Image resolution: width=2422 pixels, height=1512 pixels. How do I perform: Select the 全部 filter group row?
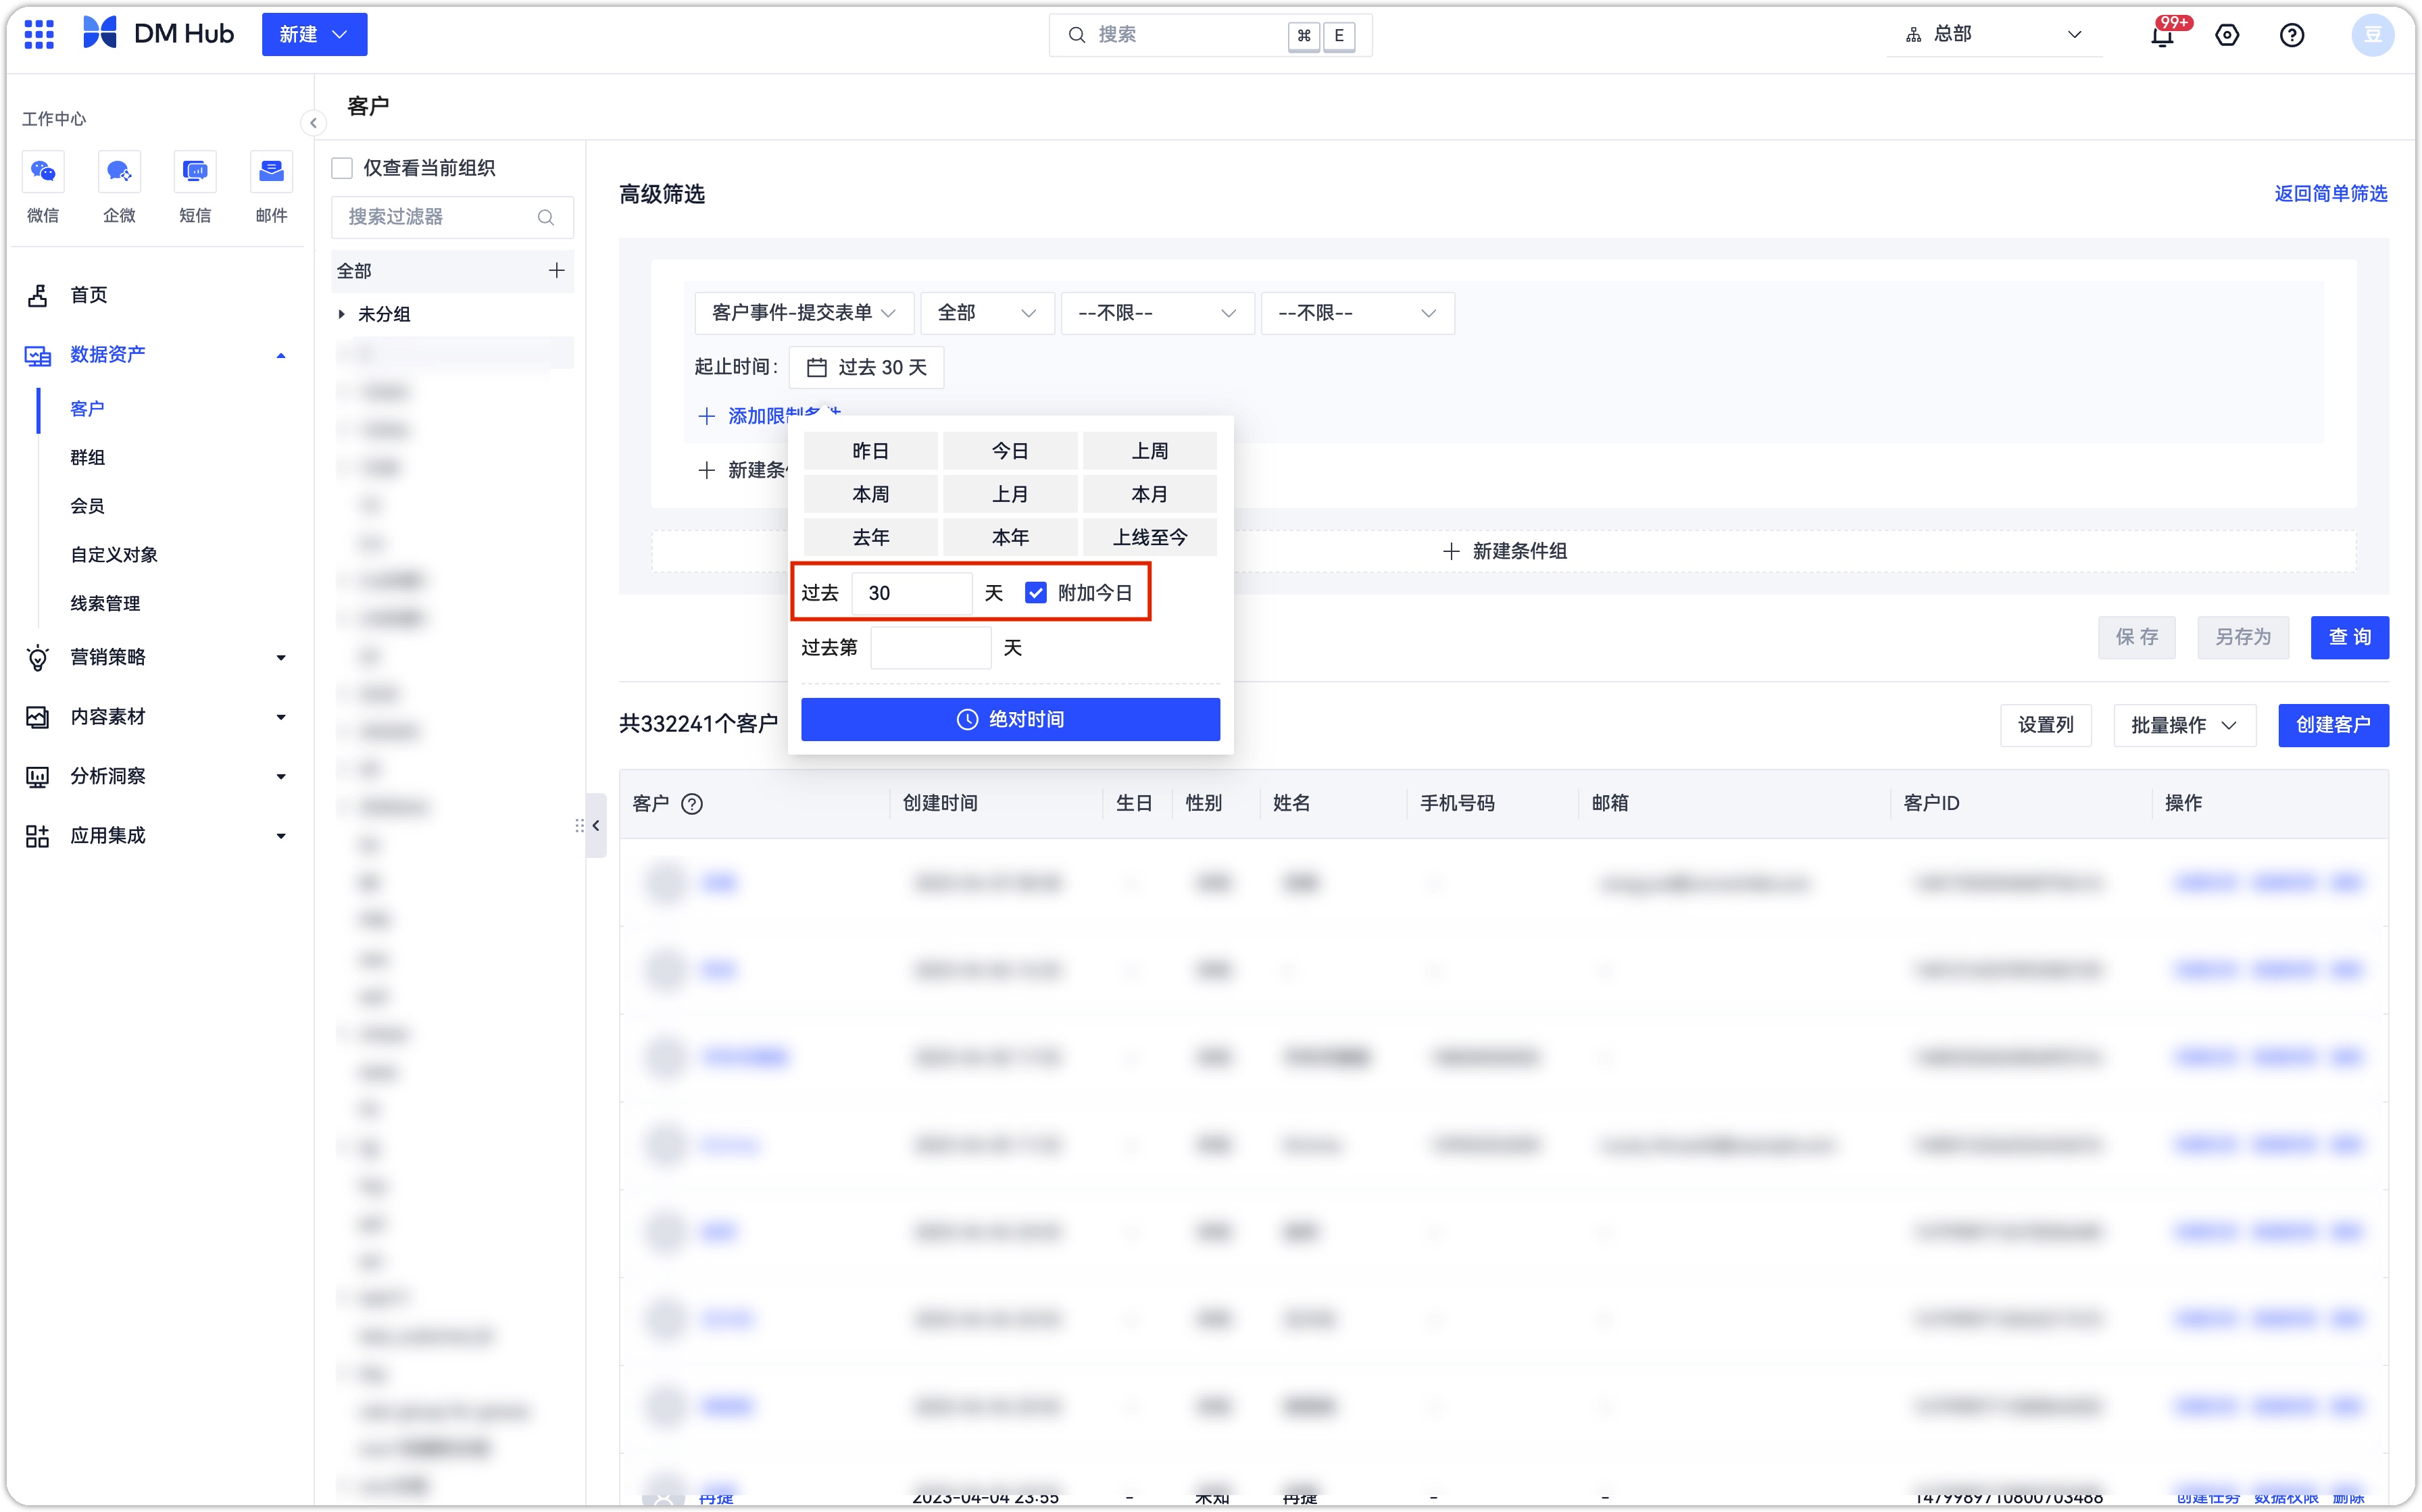[452, 270]
